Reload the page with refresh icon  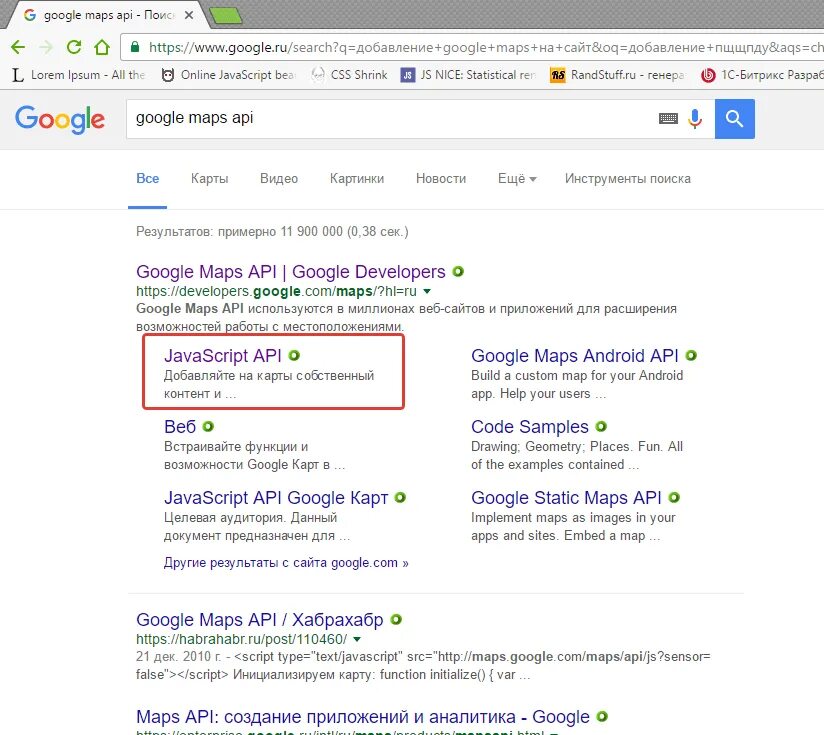click(74, 47)
